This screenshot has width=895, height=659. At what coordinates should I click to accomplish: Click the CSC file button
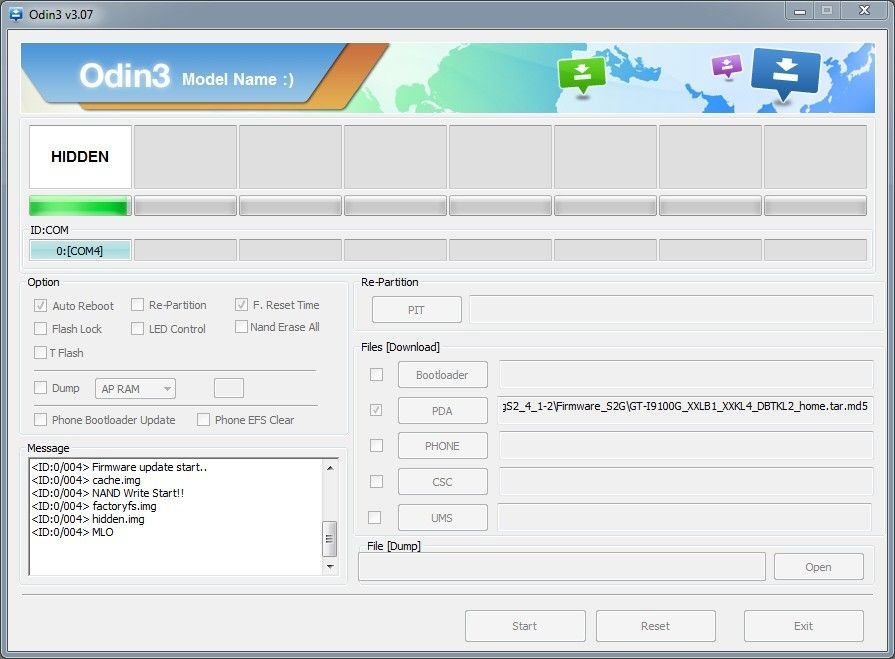pyautogui.click(x=442, y=482)
